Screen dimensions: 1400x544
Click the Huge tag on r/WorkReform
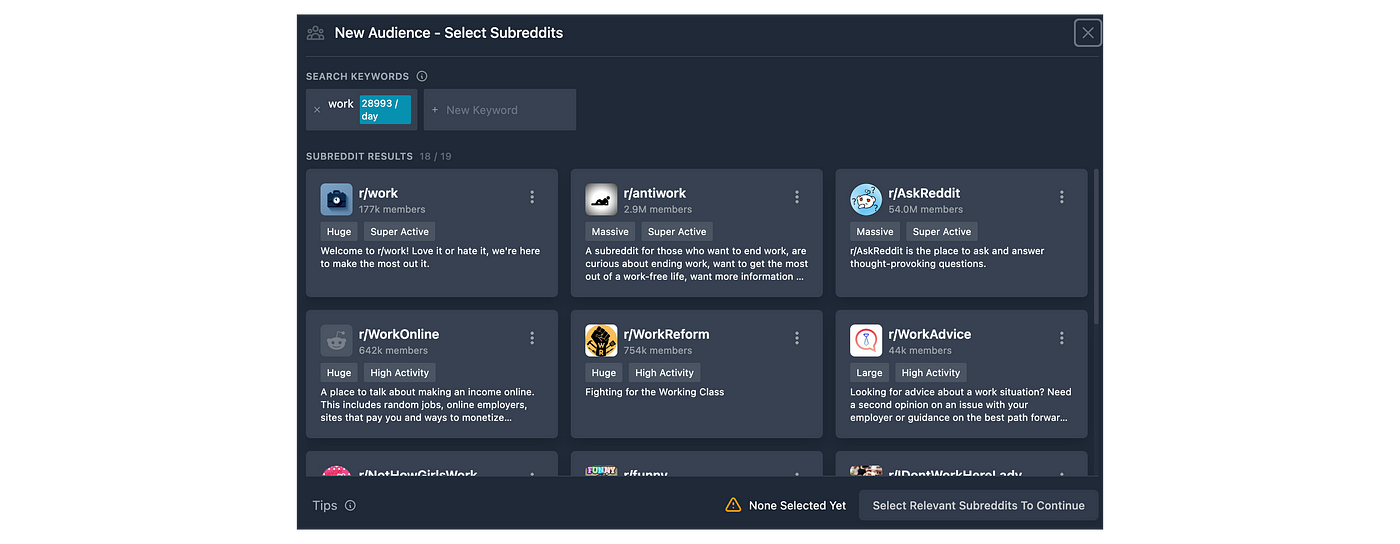point(604,373)
